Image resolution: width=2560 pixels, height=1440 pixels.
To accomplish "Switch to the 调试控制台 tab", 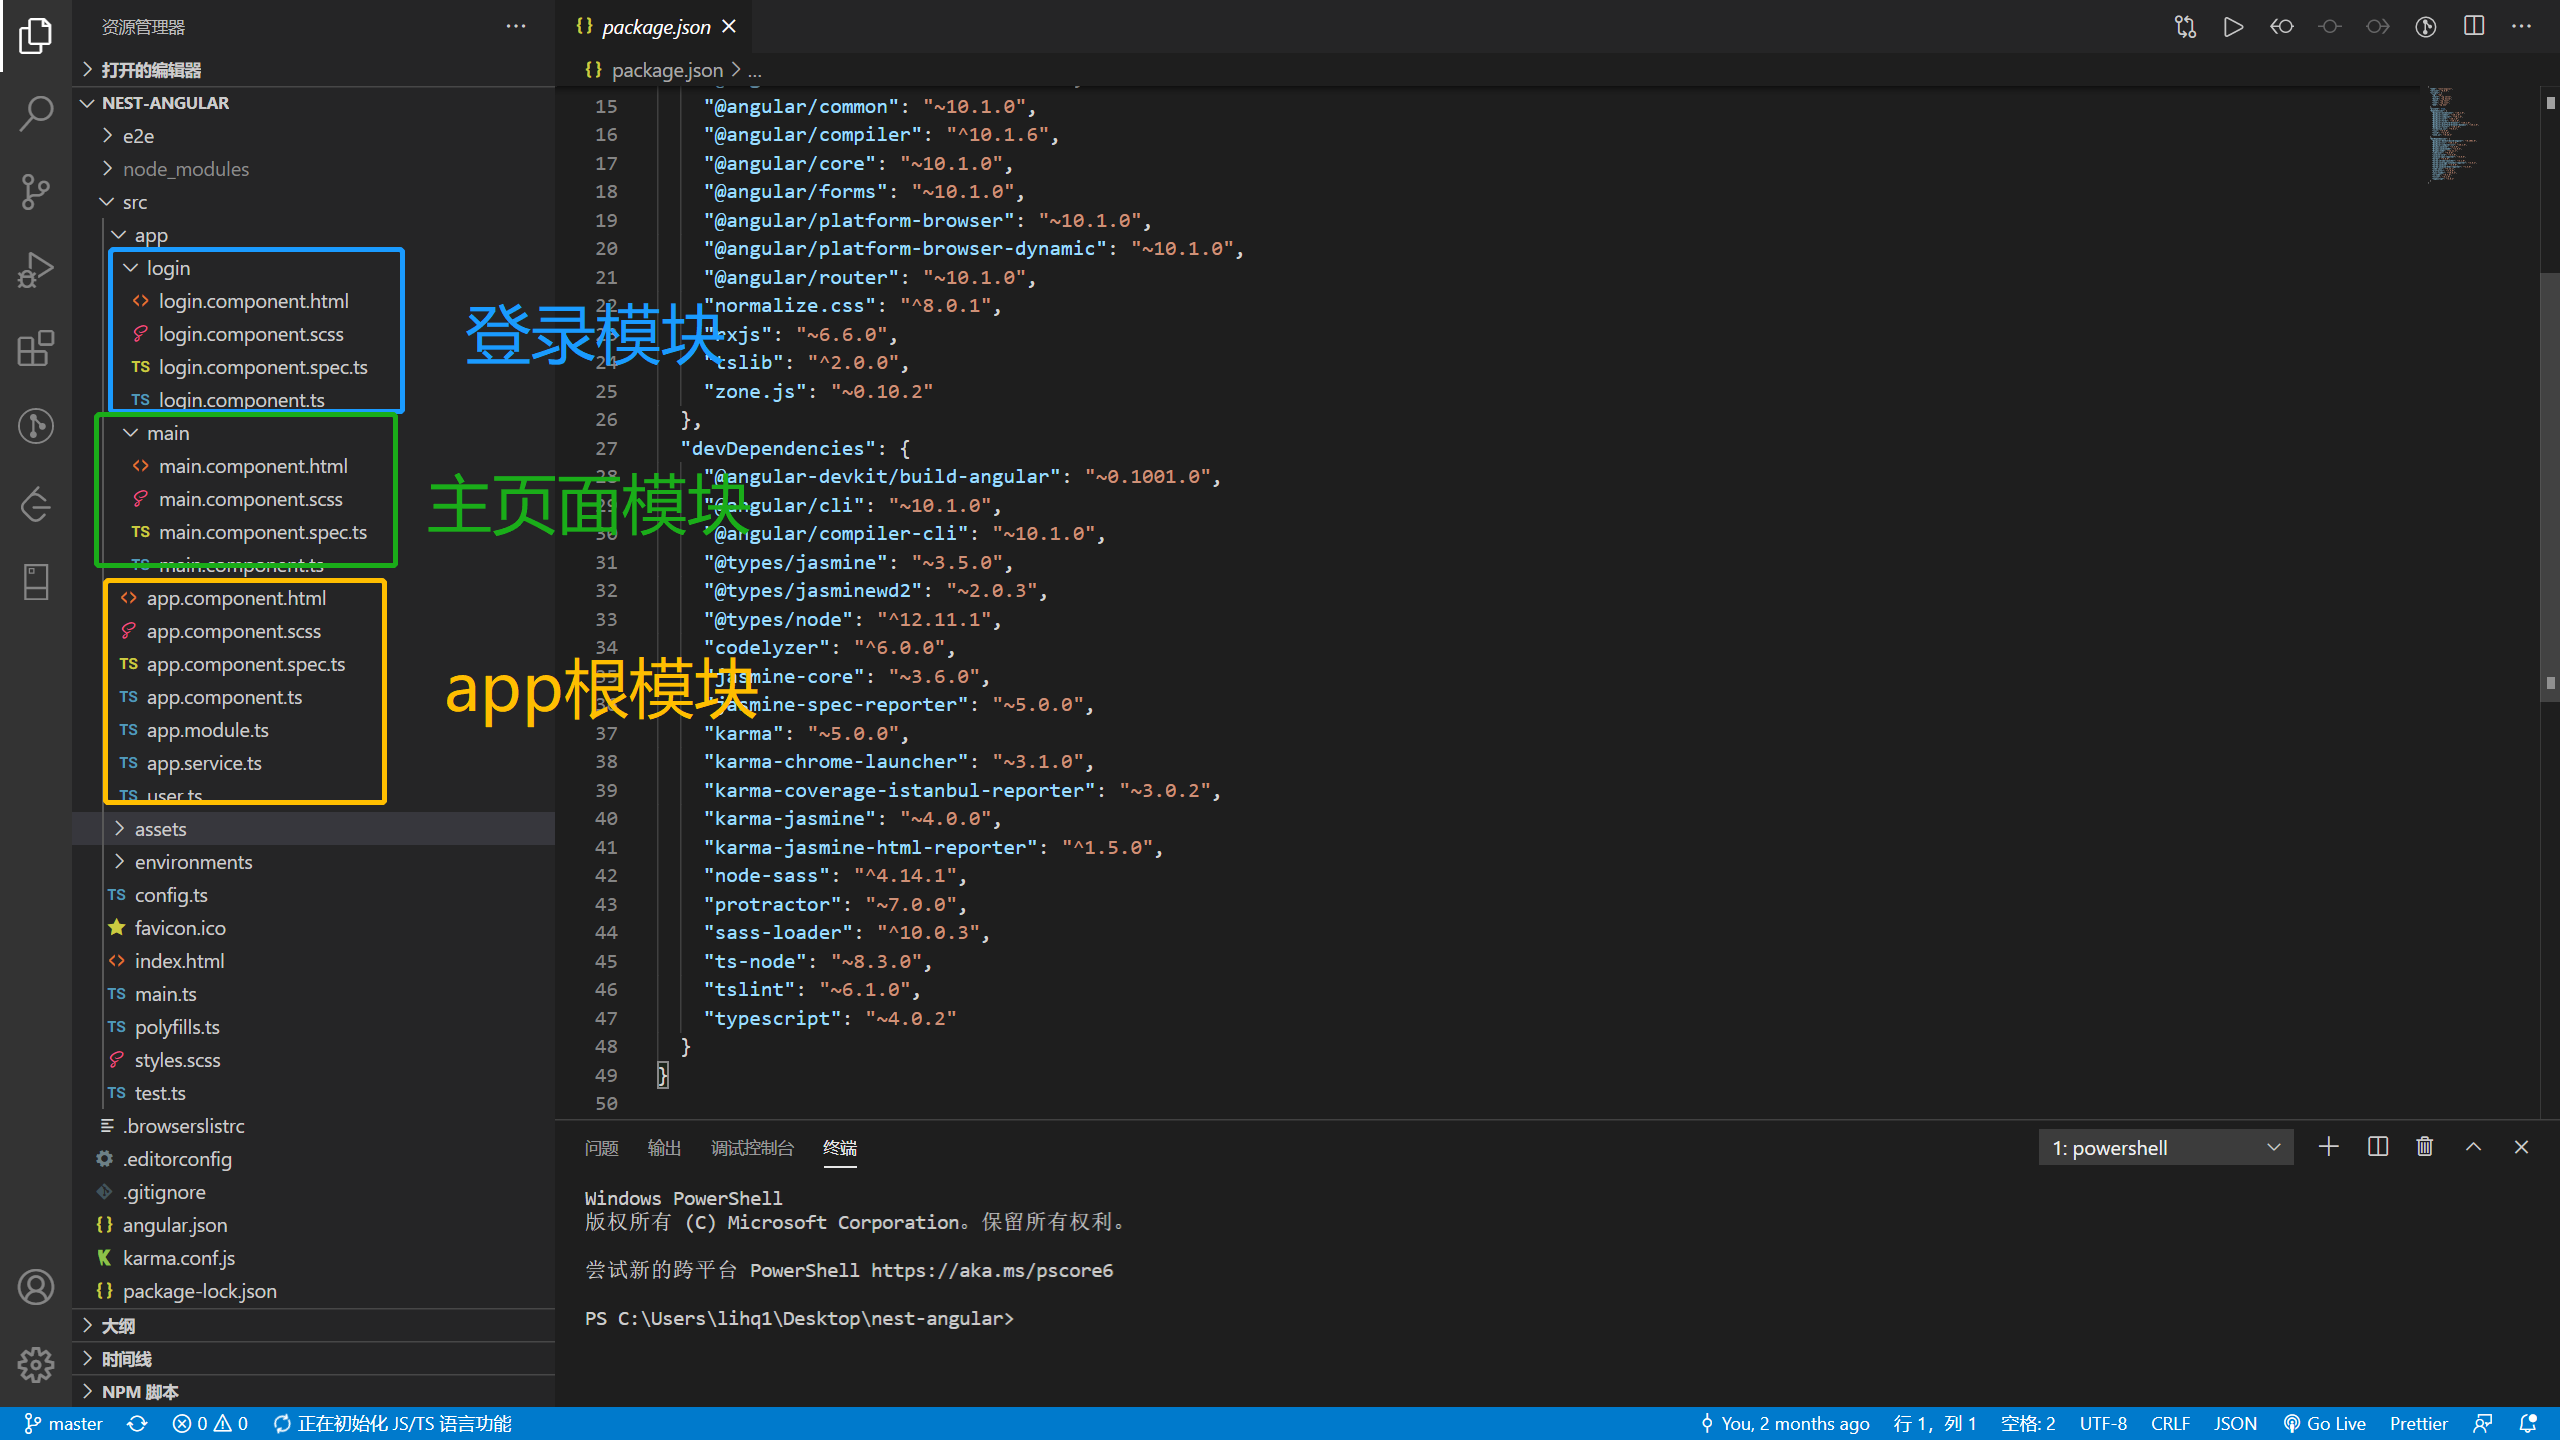I will (x=752, y=1148).
